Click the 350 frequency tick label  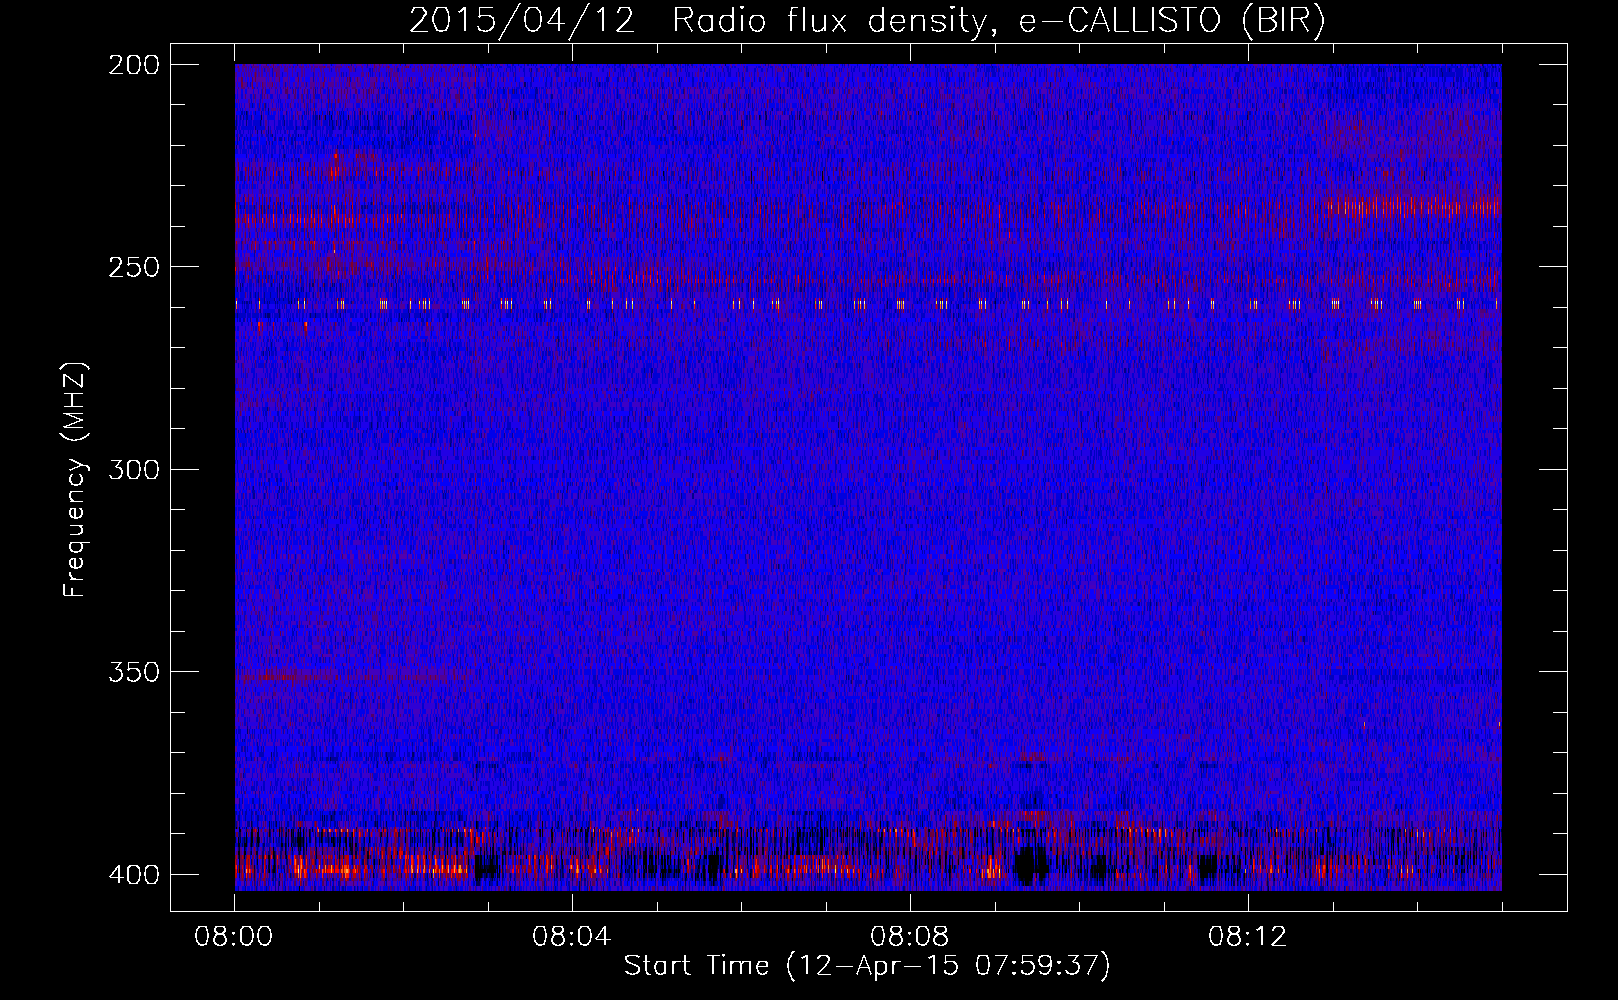point(133,672)
